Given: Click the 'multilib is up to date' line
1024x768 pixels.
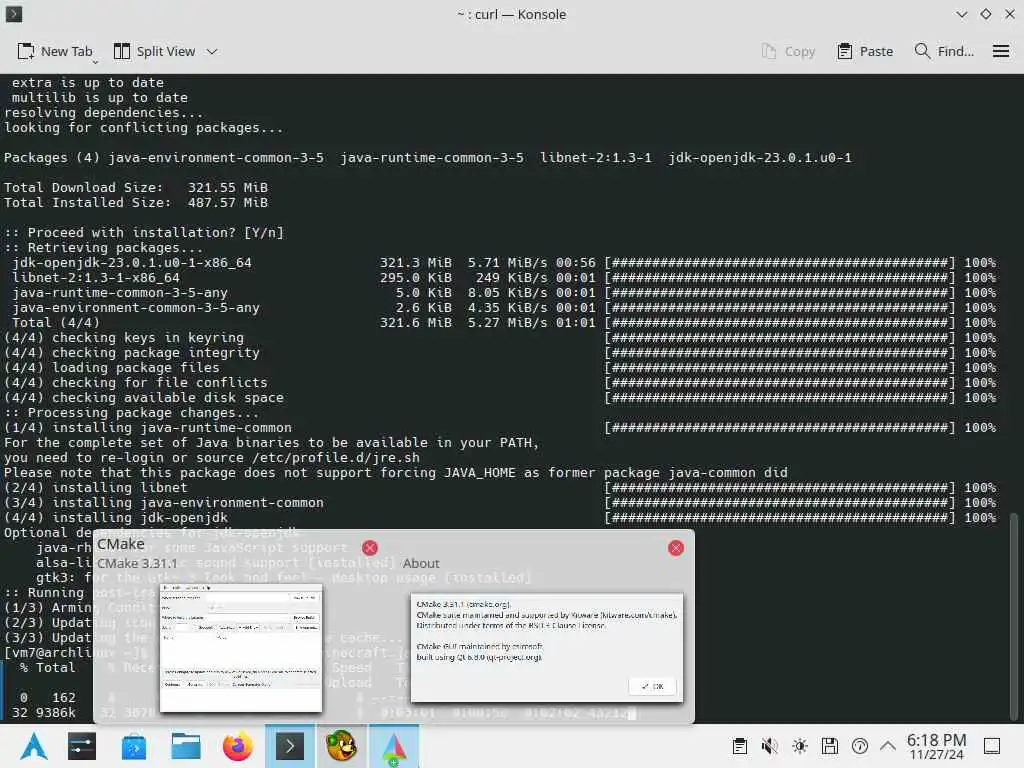Looking at the screenshot, I should (x=99, y=97).
